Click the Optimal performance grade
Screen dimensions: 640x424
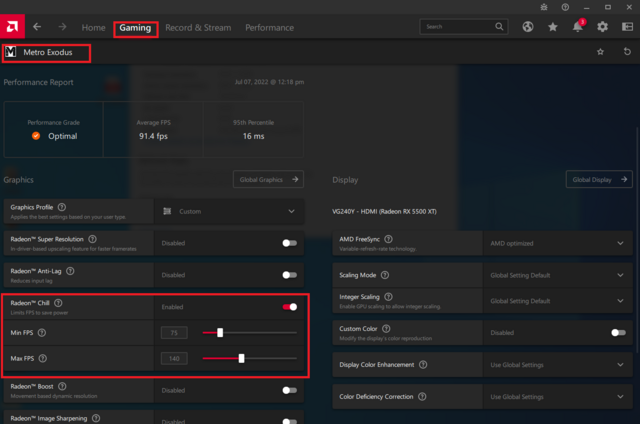click(x=62, y=136)
